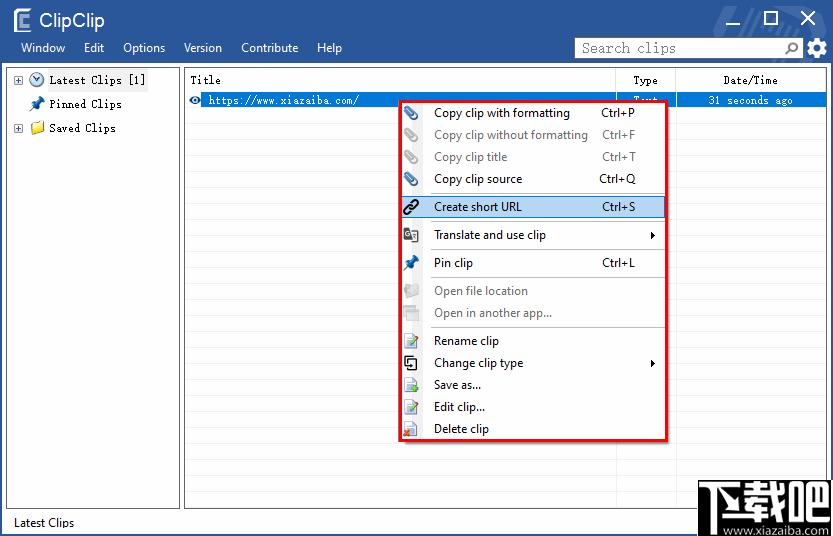Click the paperclip icon for Copy clip source

point(411,179)
